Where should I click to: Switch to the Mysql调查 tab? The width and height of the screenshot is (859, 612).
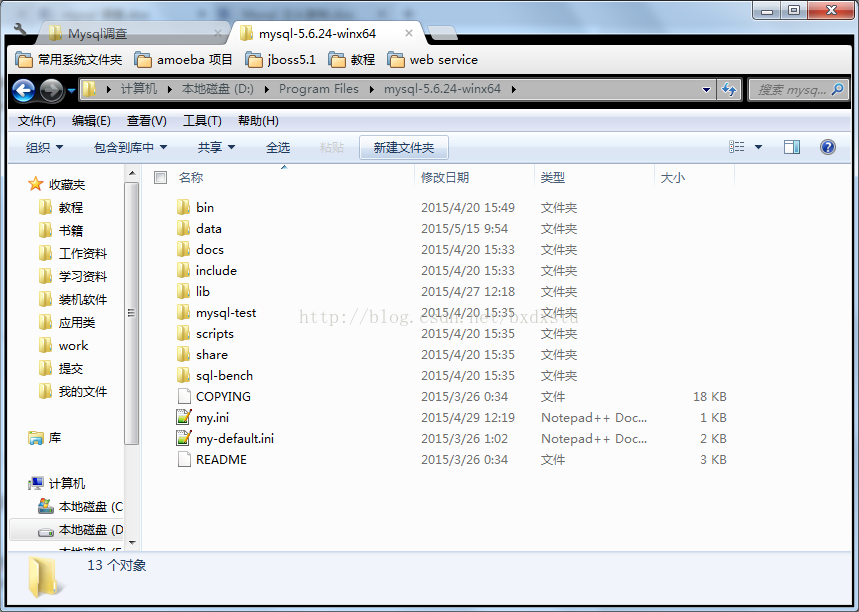click(x=134, y=33)
